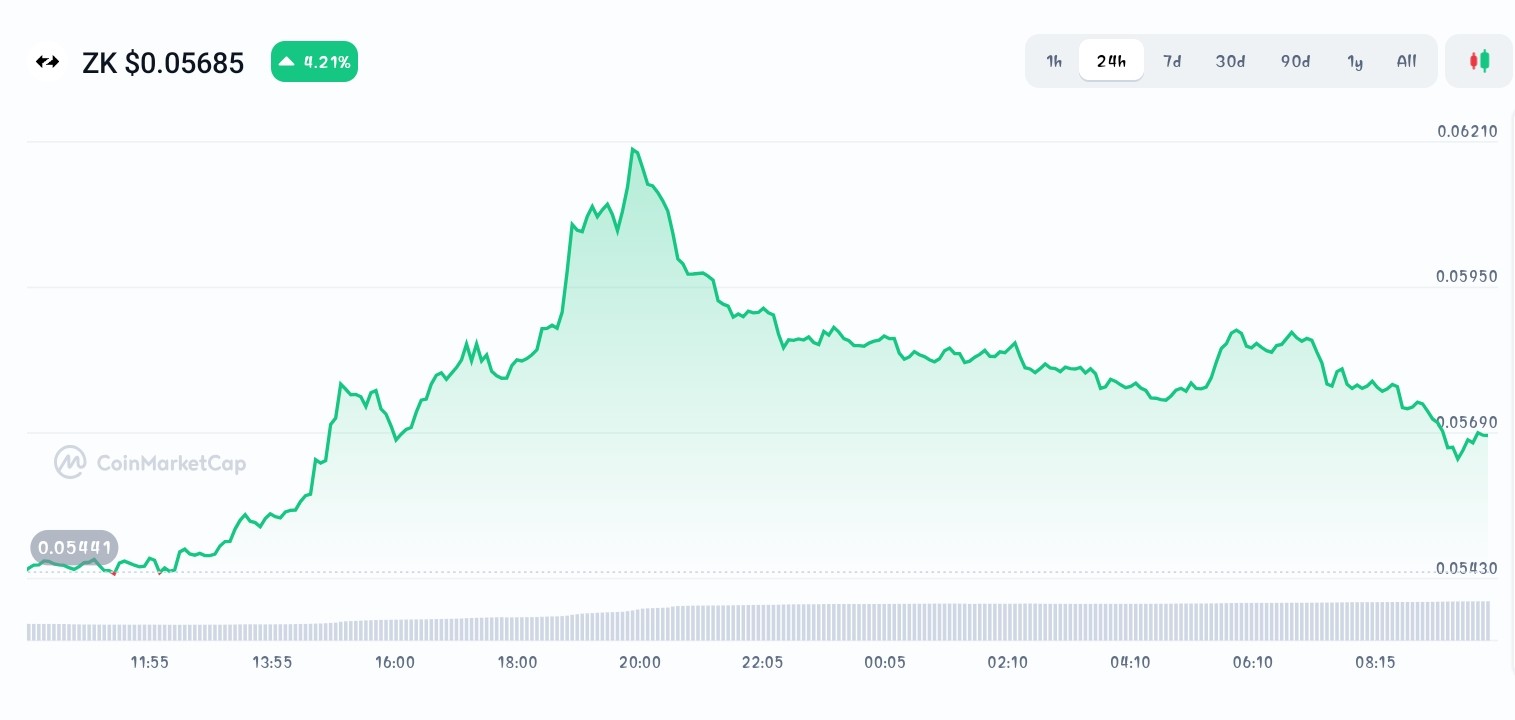The width and height of the screenshot is (1515, 720).
Task: Select the All time range
Action: (x=1406, y=61)
